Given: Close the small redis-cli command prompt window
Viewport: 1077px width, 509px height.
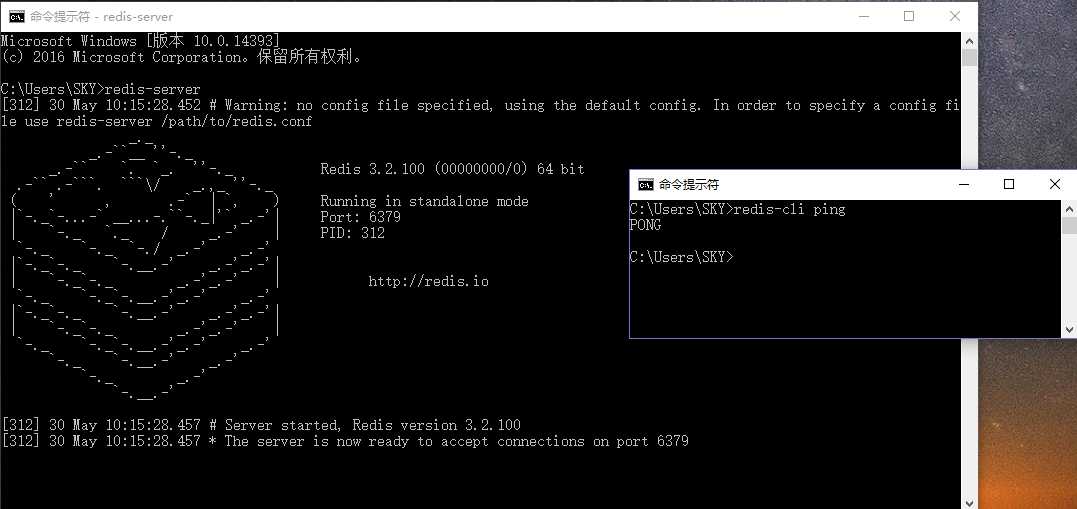Looking at the screenshot, I should pos(1055,185).
